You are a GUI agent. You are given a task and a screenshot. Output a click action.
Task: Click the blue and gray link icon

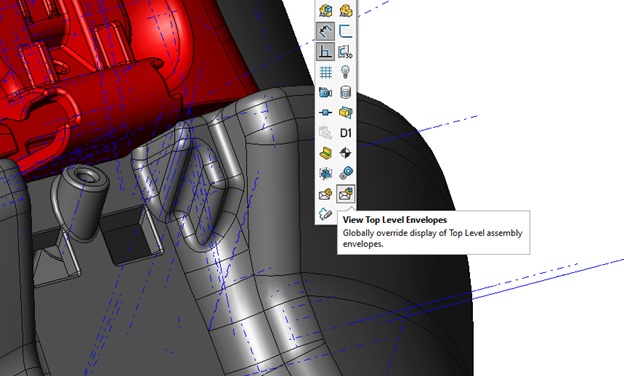coord(345,173)
